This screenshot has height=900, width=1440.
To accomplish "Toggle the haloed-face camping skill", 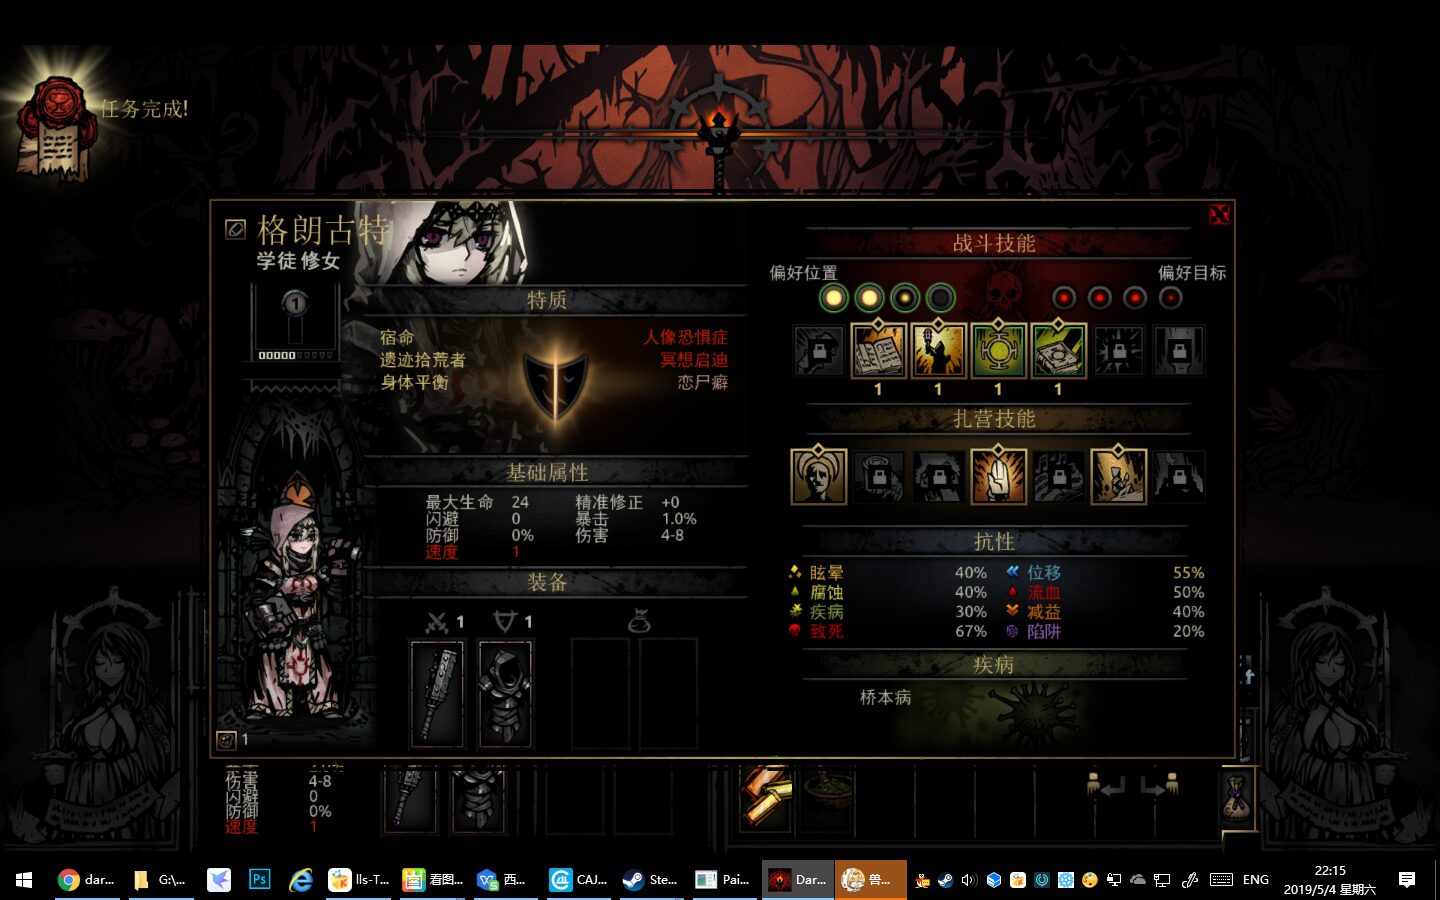I will point(819,475).
